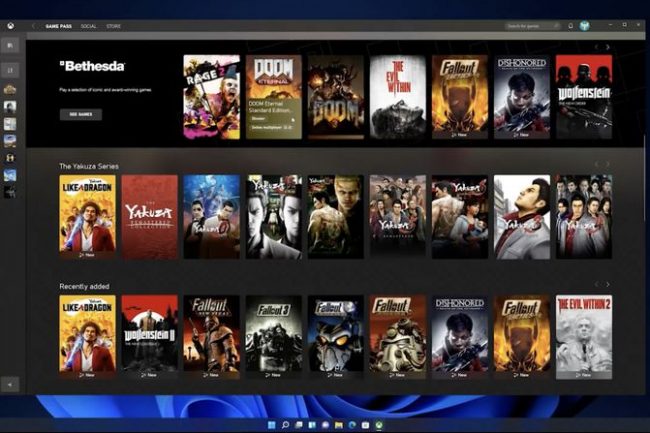This screenshot has height=433, width=650.
Task: Show previous Recently added games chevron
Action: tap(597, 284)
